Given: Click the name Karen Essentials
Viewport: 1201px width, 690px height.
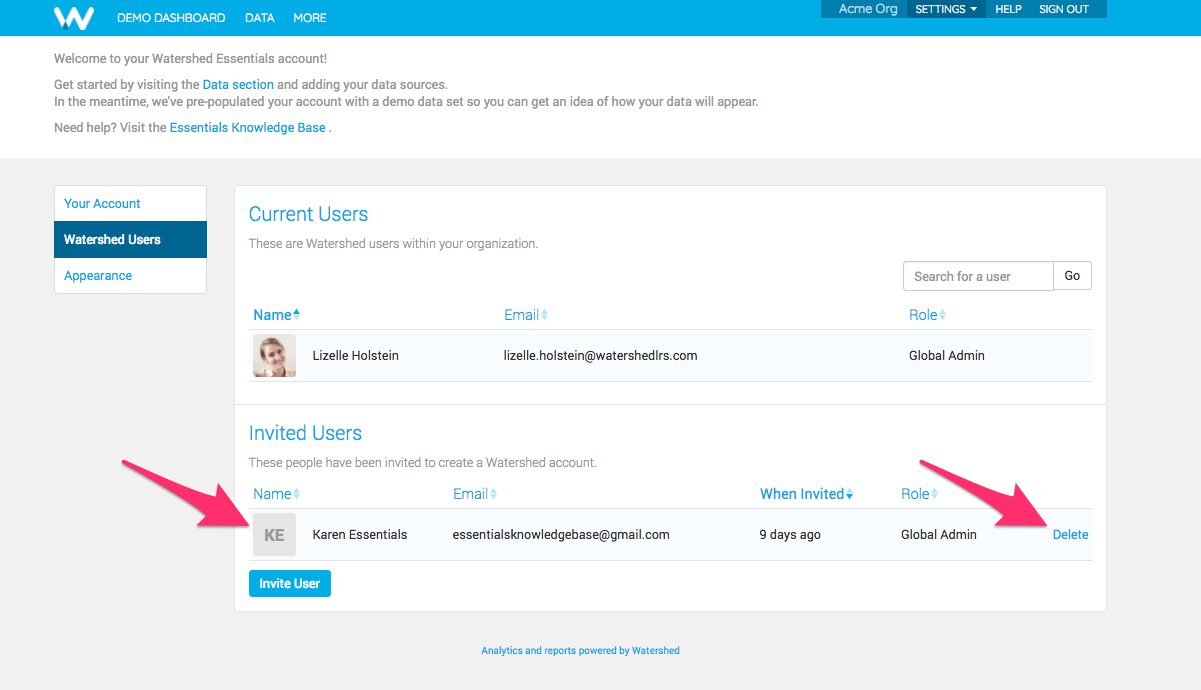Looking at the screenshot, I should pyautogui.click(x=360, y=535).
